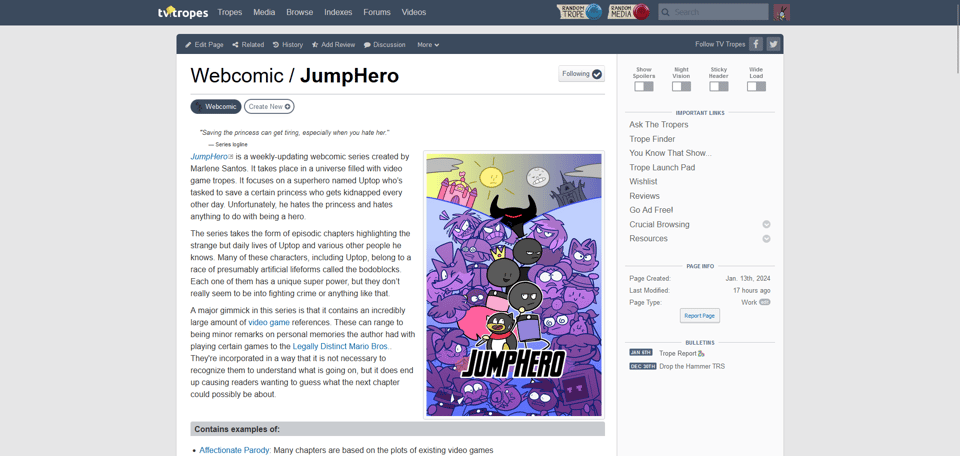Open the TV Tropes Twitter page icon
The image size is (960, 456).
click(773, 44)
